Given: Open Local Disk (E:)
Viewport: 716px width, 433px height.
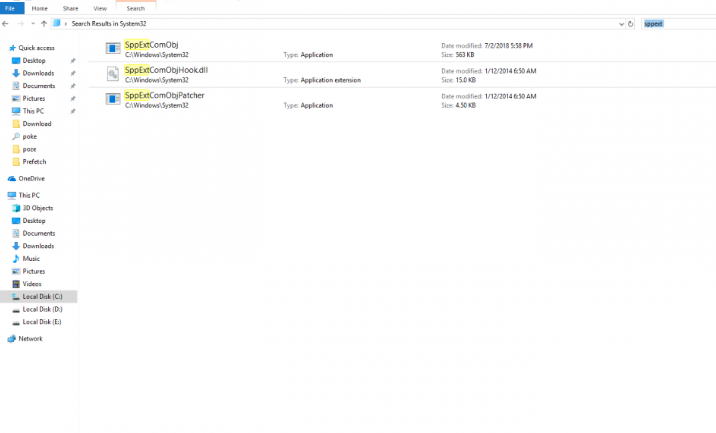Looking at the screenshot, I should coord(42,322).
